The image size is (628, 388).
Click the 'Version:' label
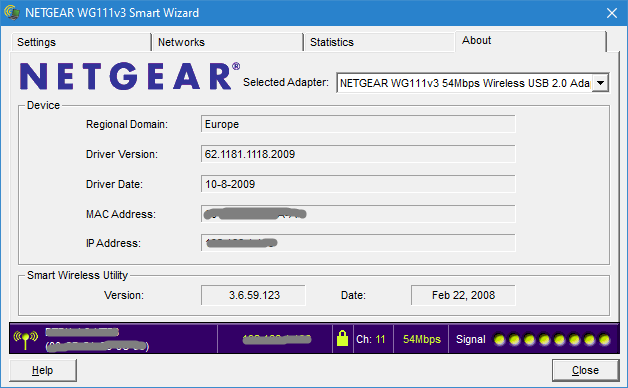(124, 296)
